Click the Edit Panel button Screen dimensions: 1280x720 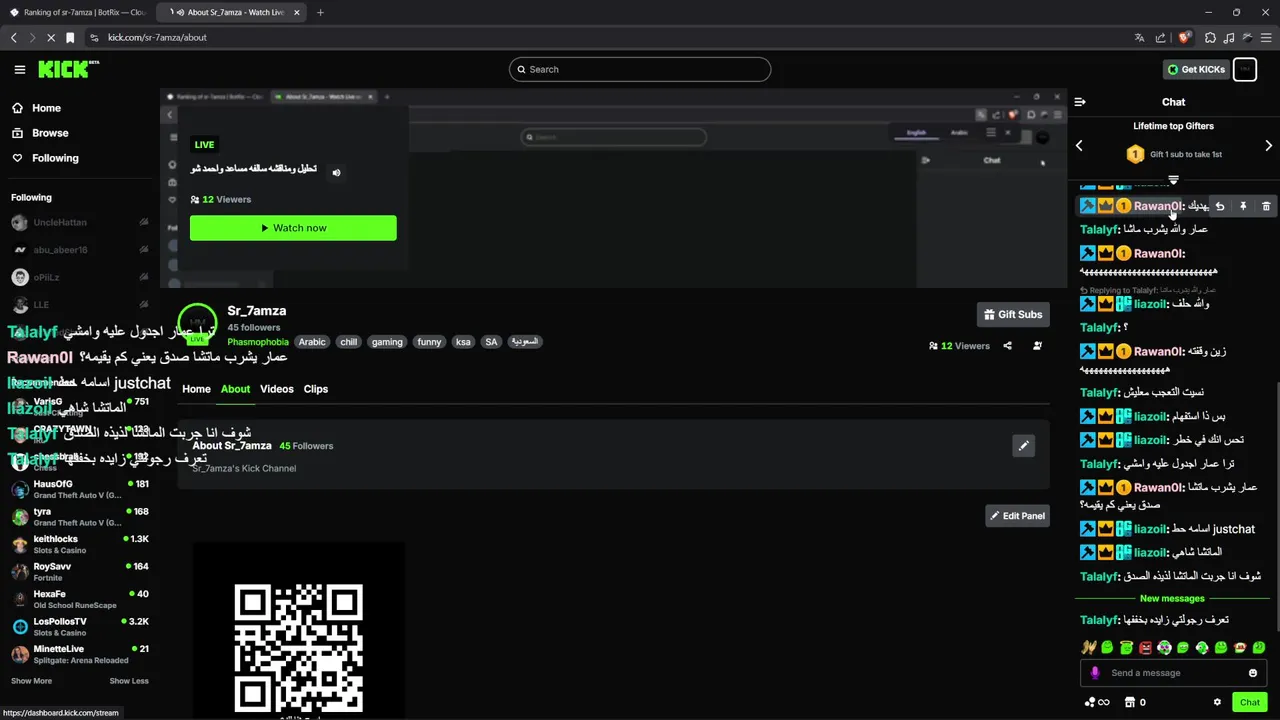(1017, 516)
